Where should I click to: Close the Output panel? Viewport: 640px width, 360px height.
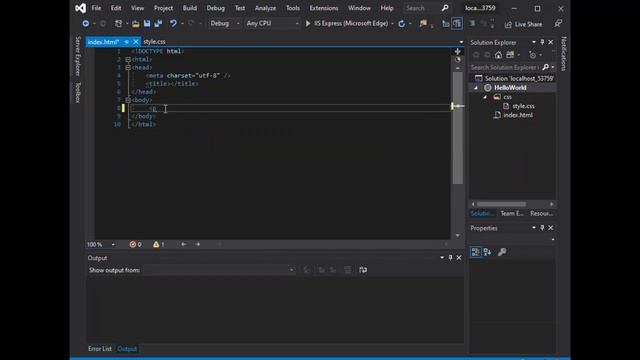coord(459,258)
